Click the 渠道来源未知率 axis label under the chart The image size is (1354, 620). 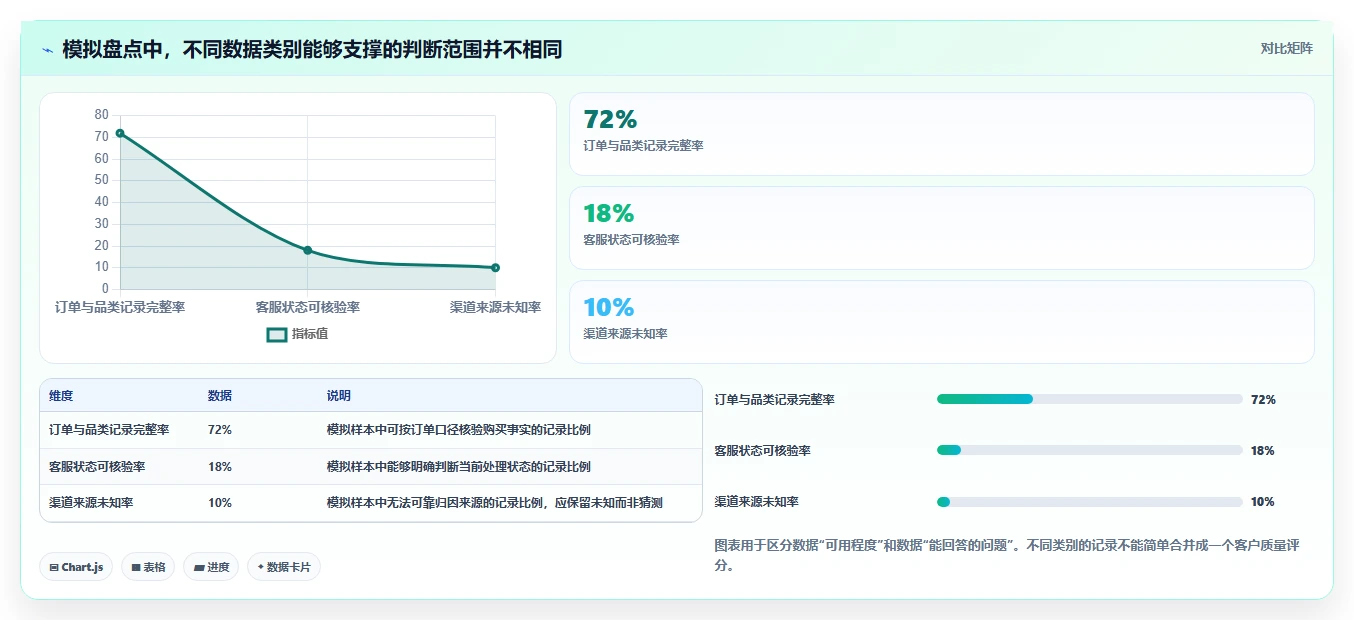[495, 308]
